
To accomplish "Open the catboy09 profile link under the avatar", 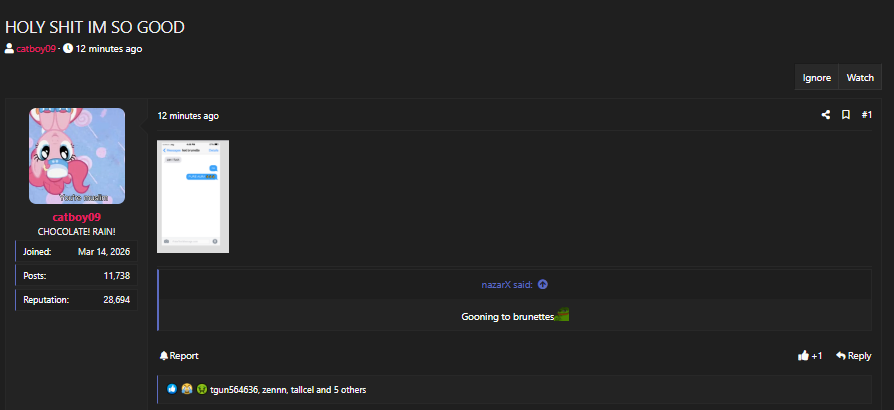I will (x=77, y=217).
